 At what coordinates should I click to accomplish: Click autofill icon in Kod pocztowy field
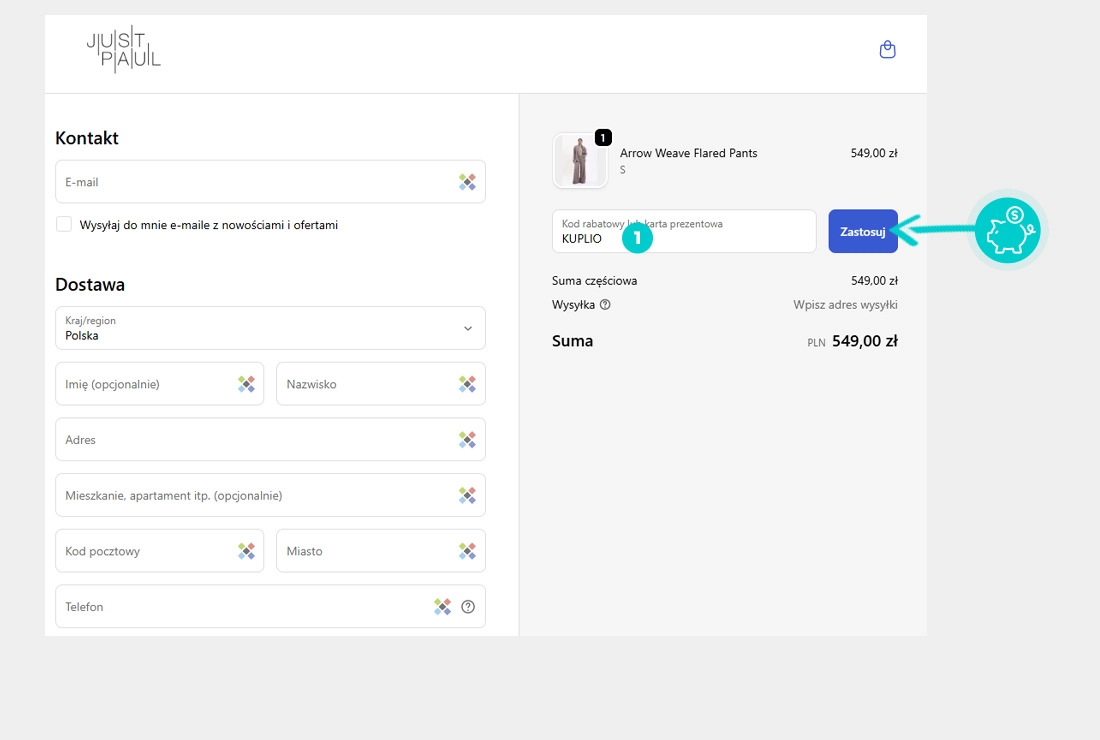pos(246,551)
